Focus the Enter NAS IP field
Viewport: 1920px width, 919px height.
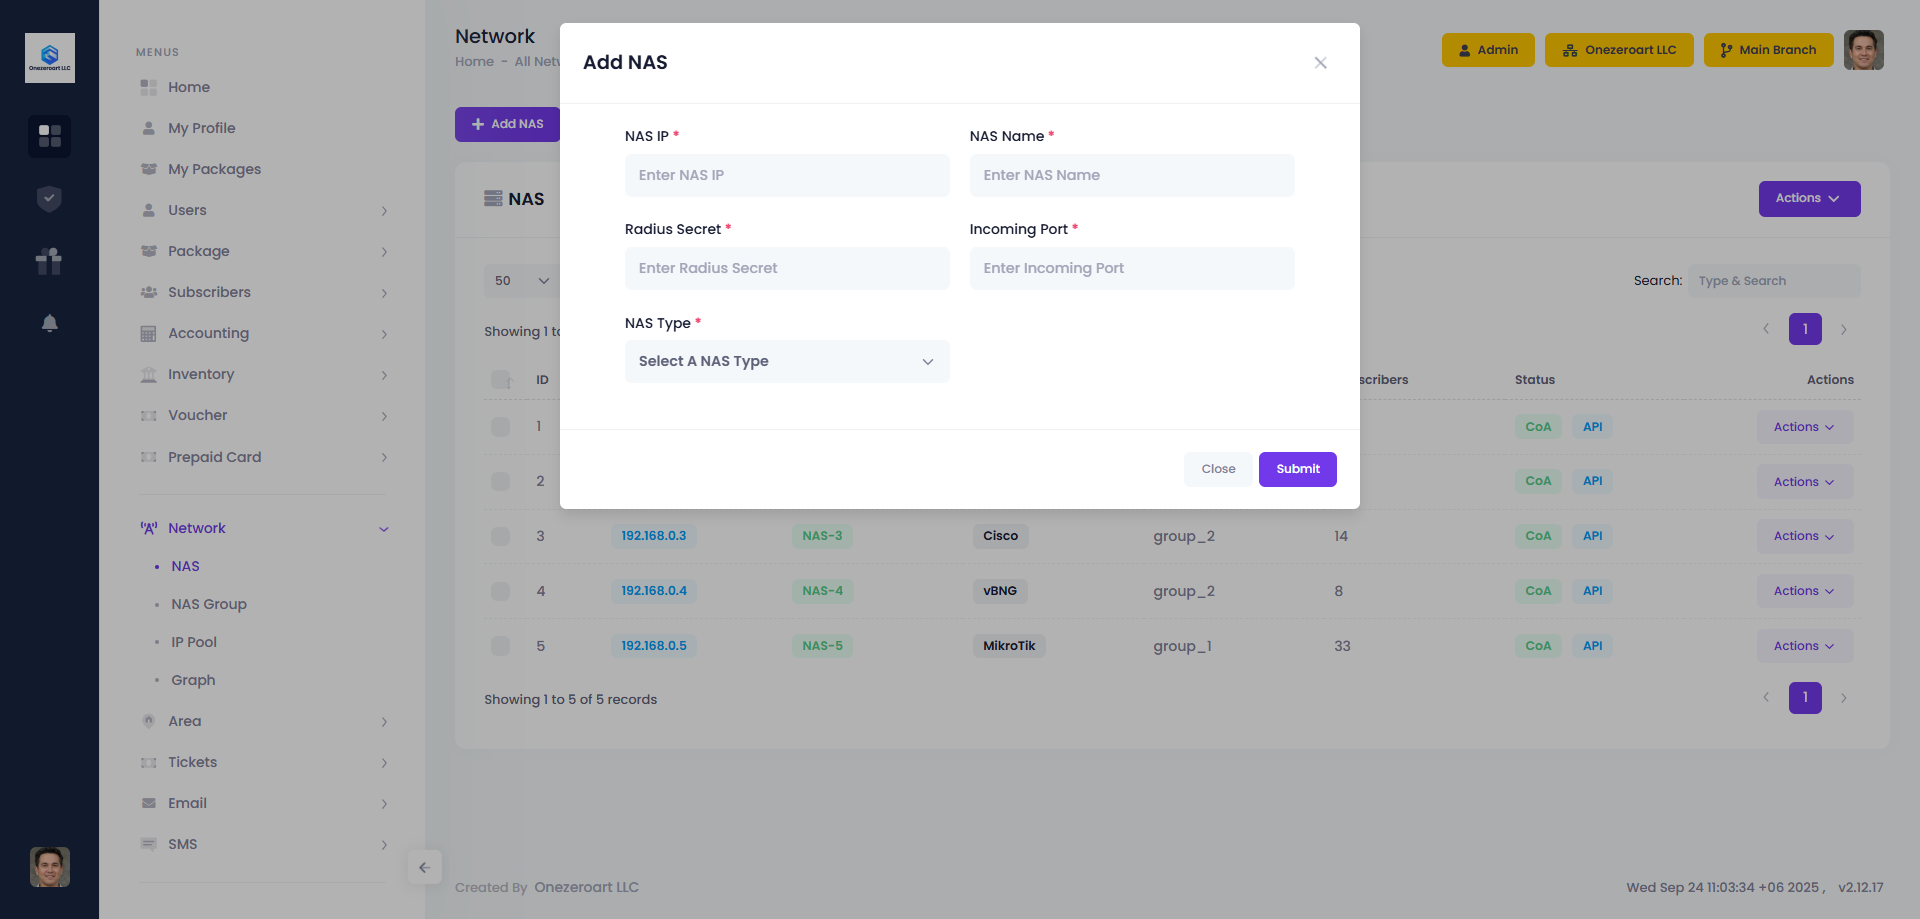pyautogui.click(x=787, y=175)
